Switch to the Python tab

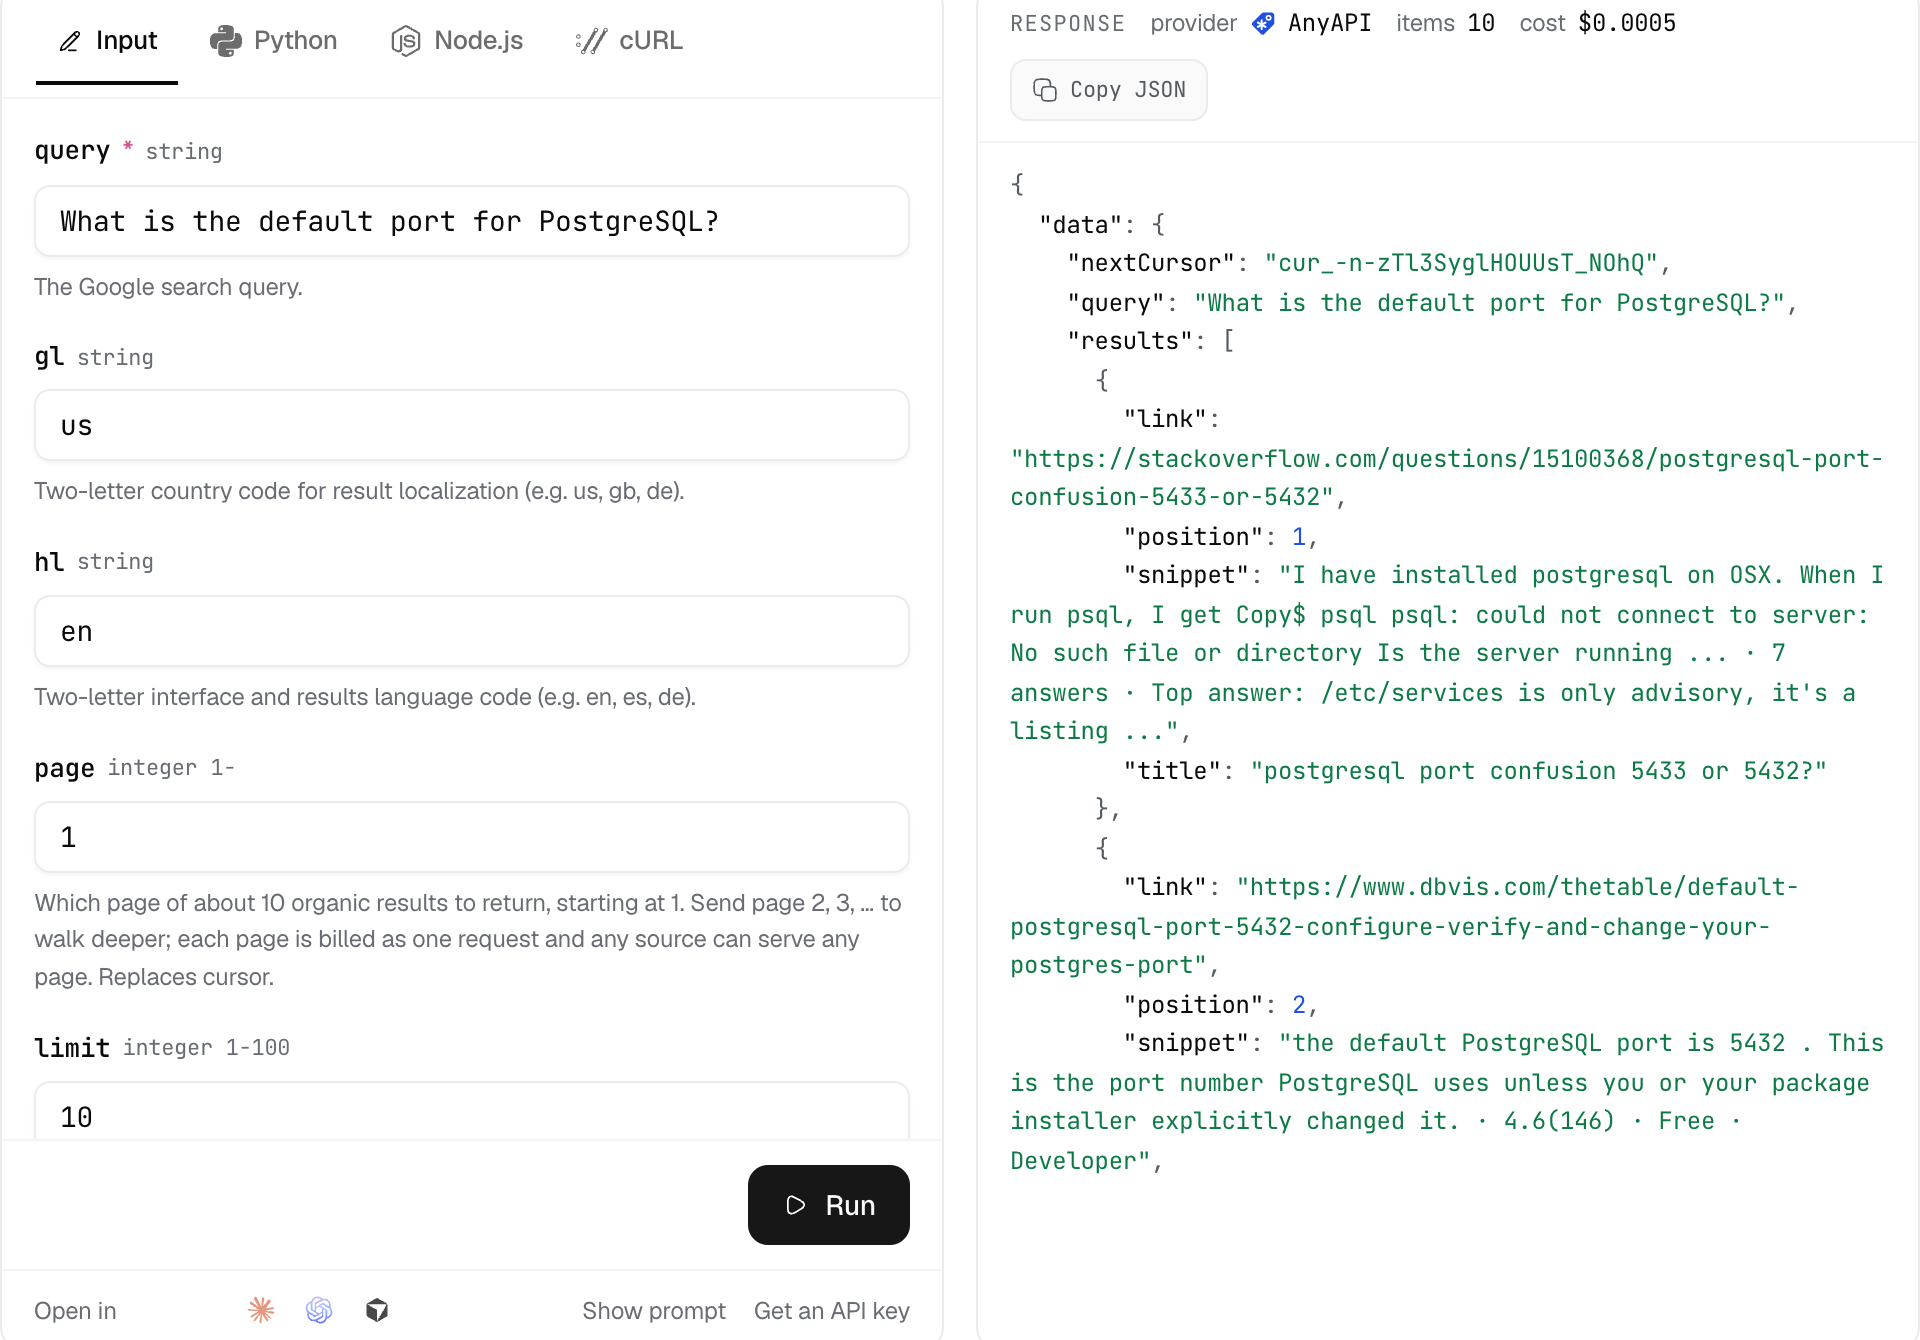click(x=273, y=41)
